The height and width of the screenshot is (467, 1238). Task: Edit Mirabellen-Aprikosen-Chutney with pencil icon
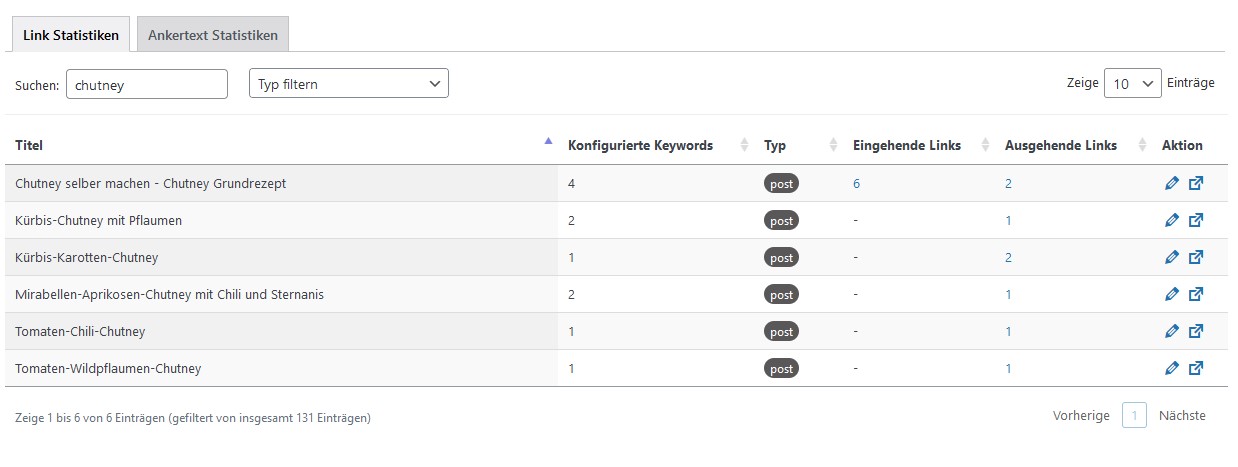click(1173, 295)
